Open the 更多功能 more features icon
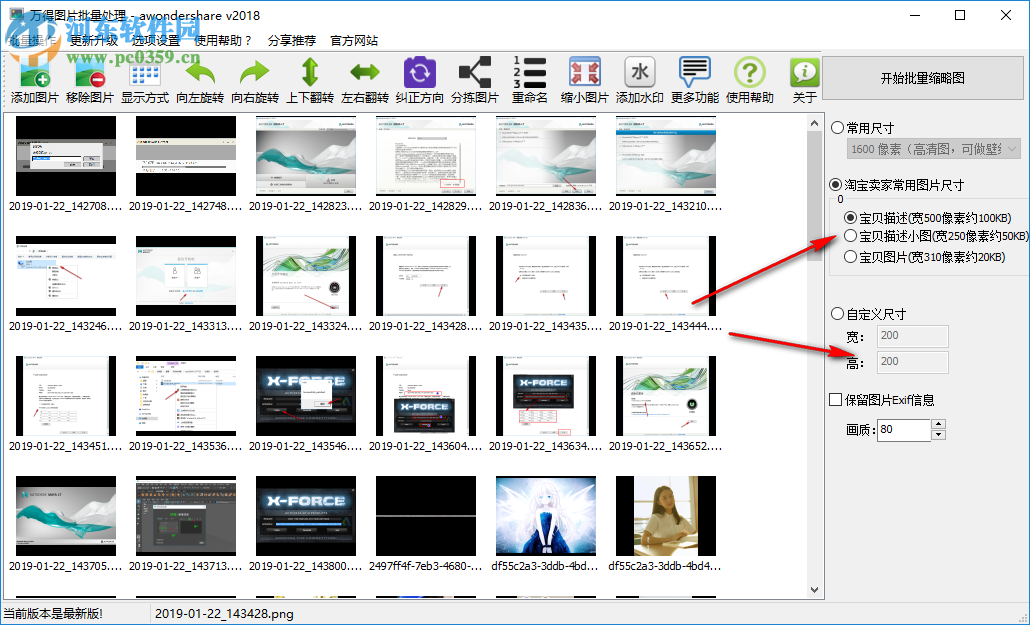This screenshot has width=1030, height=625. (695, 80)
